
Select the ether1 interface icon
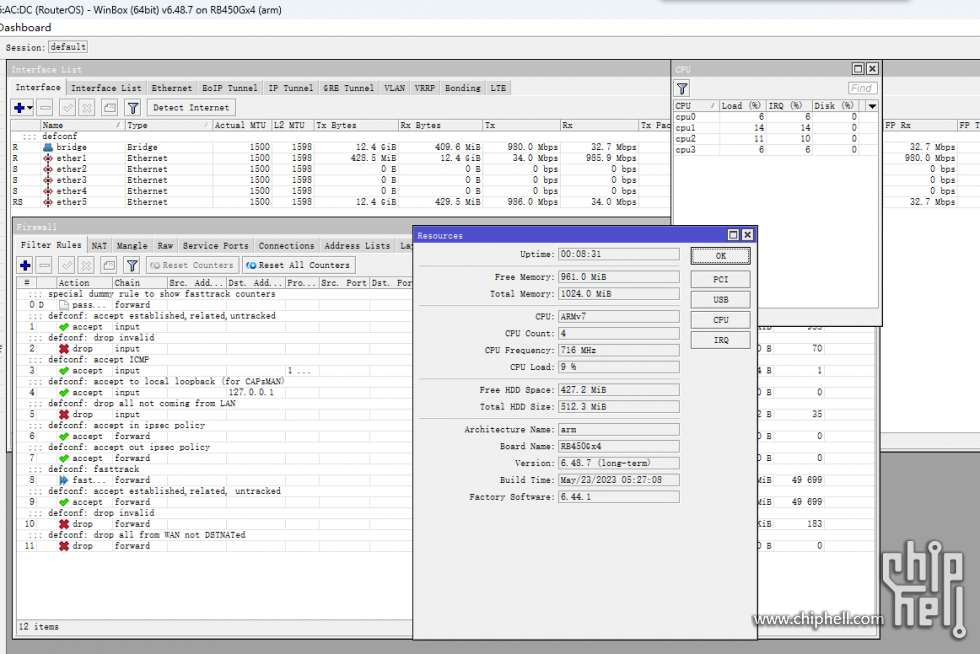tap(48, 158)
